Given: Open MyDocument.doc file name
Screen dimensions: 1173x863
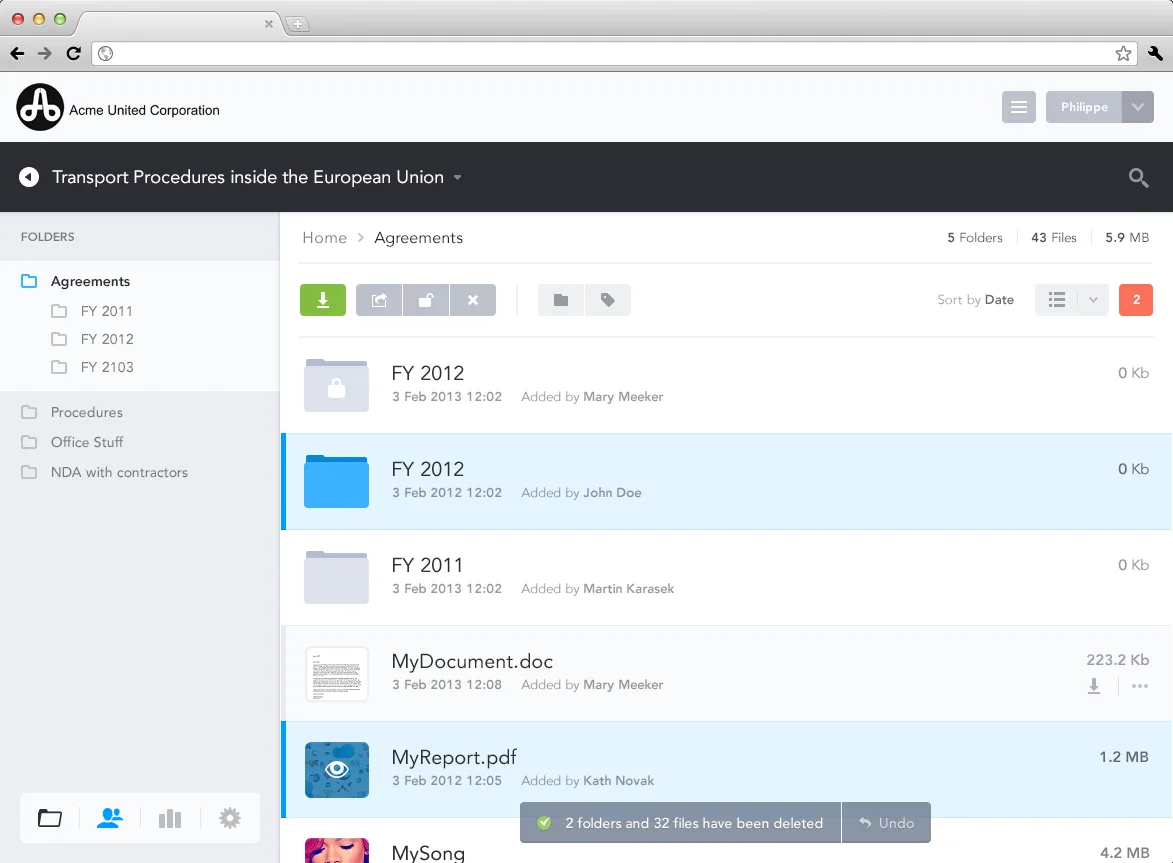Looking at the screenshot, I should [x=472, y=662].
